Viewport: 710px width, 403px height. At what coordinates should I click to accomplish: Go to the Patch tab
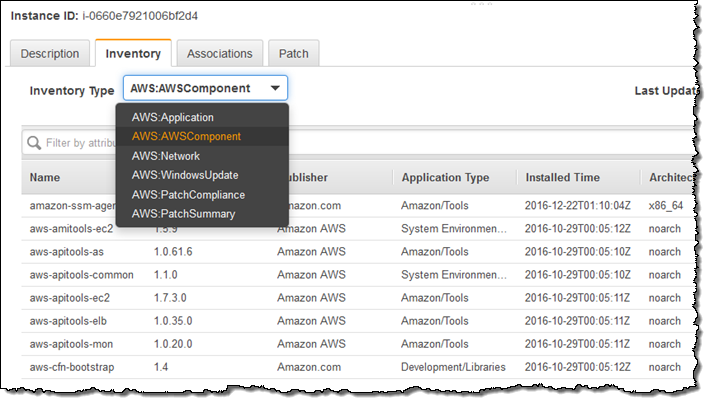click(x=293, y=53)
